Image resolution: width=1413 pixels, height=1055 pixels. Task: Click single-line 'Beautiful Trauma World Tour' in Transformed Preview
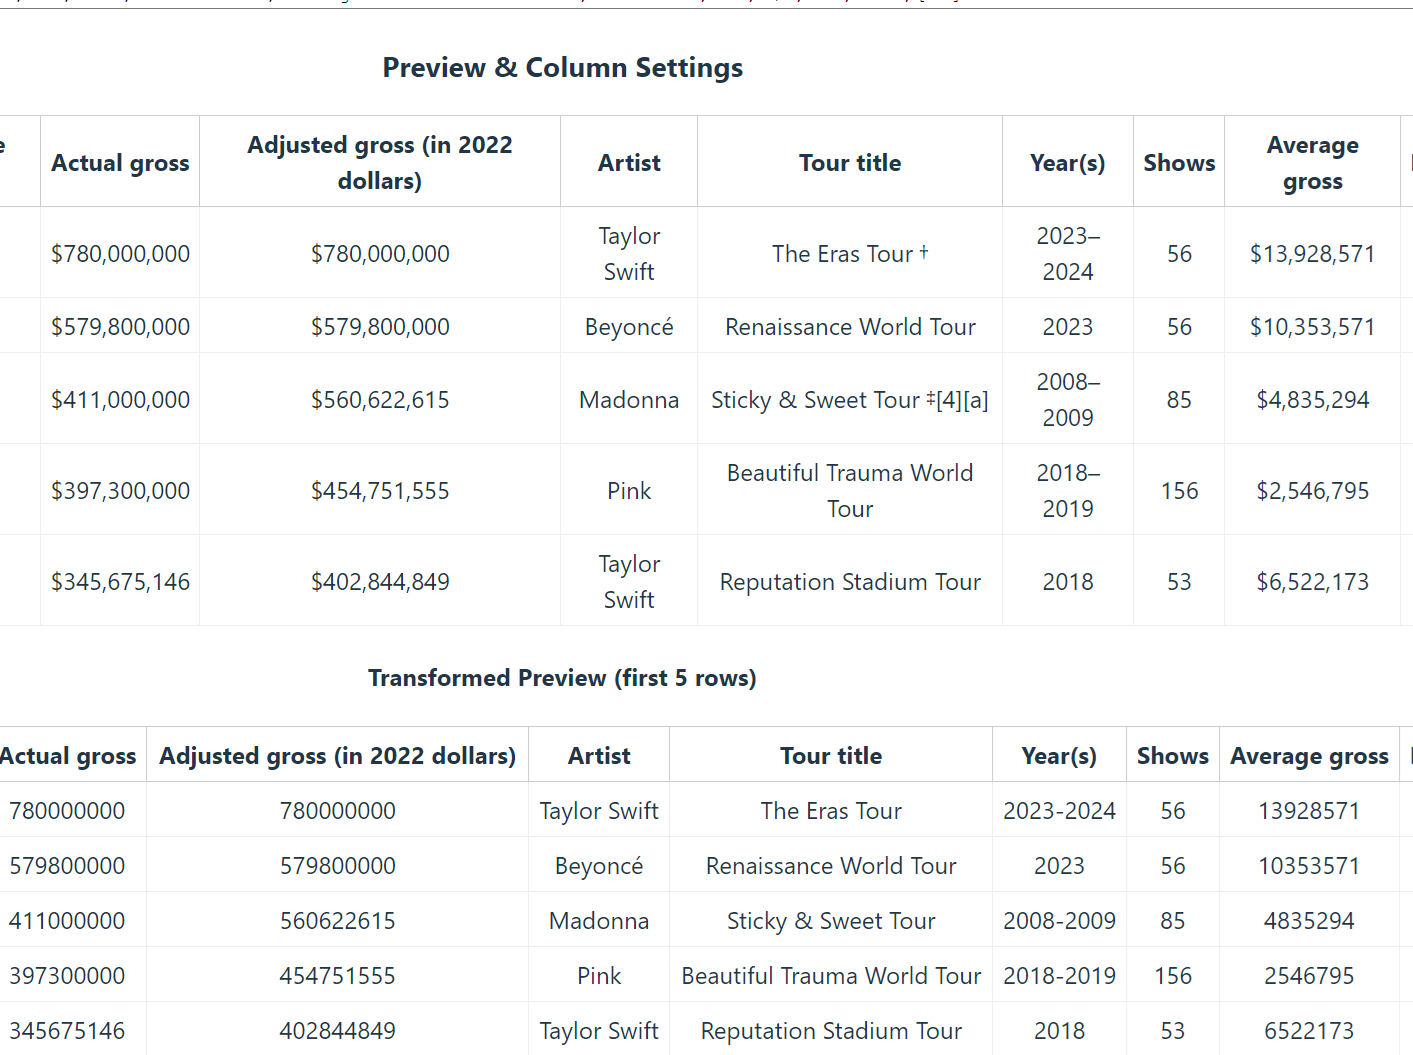tap(831, 976)
